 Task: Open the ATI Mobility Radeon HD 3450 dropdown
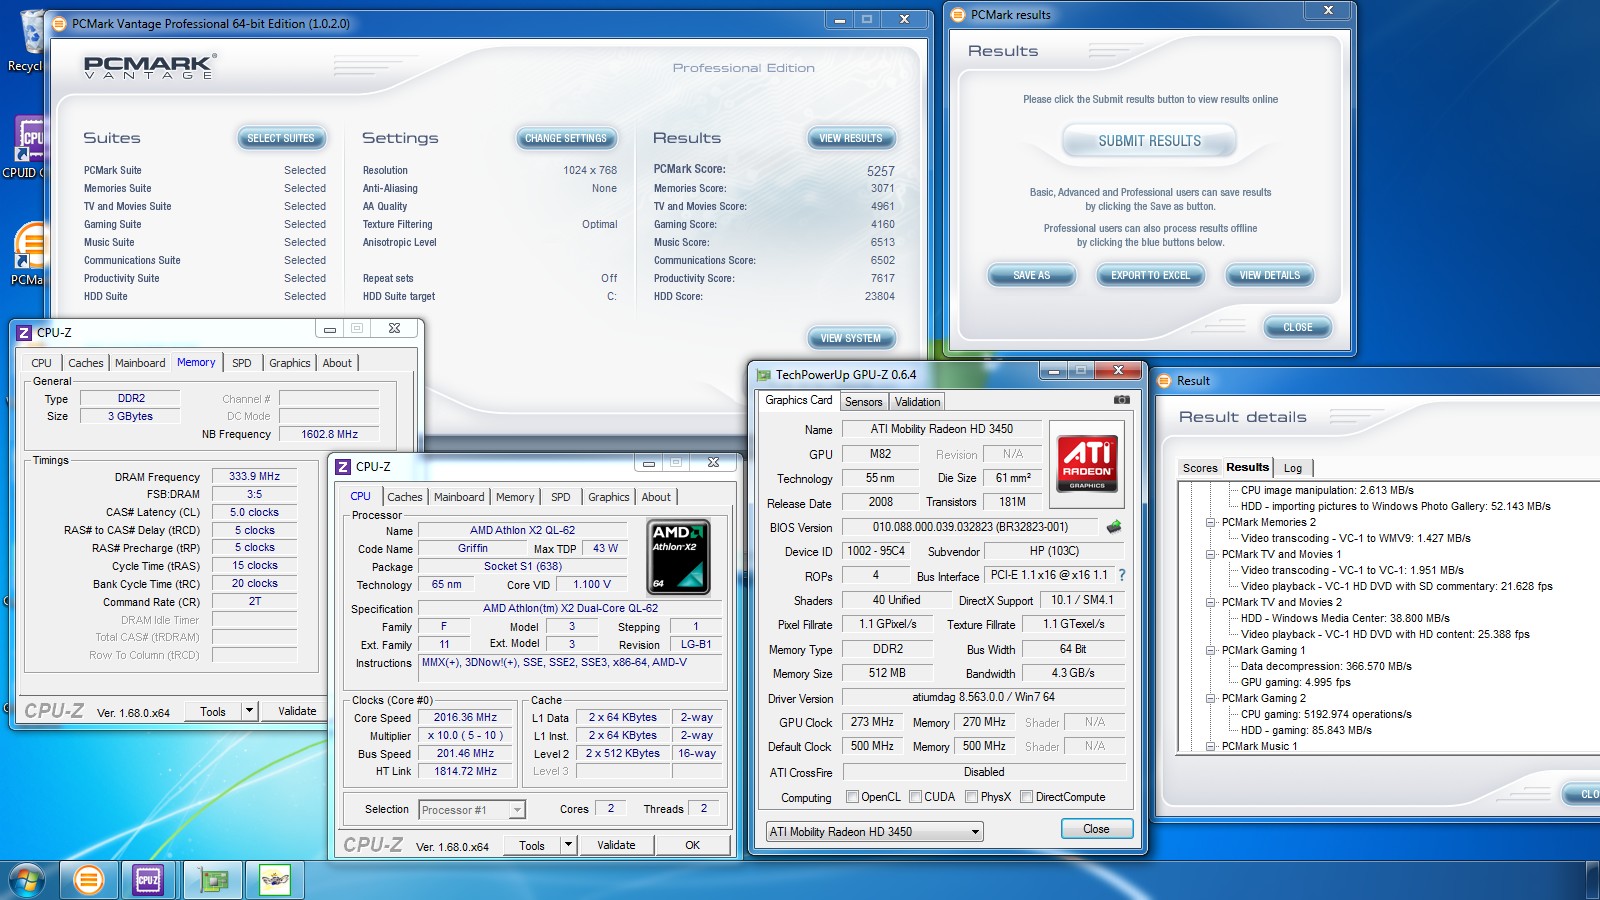tap(875, 832)
